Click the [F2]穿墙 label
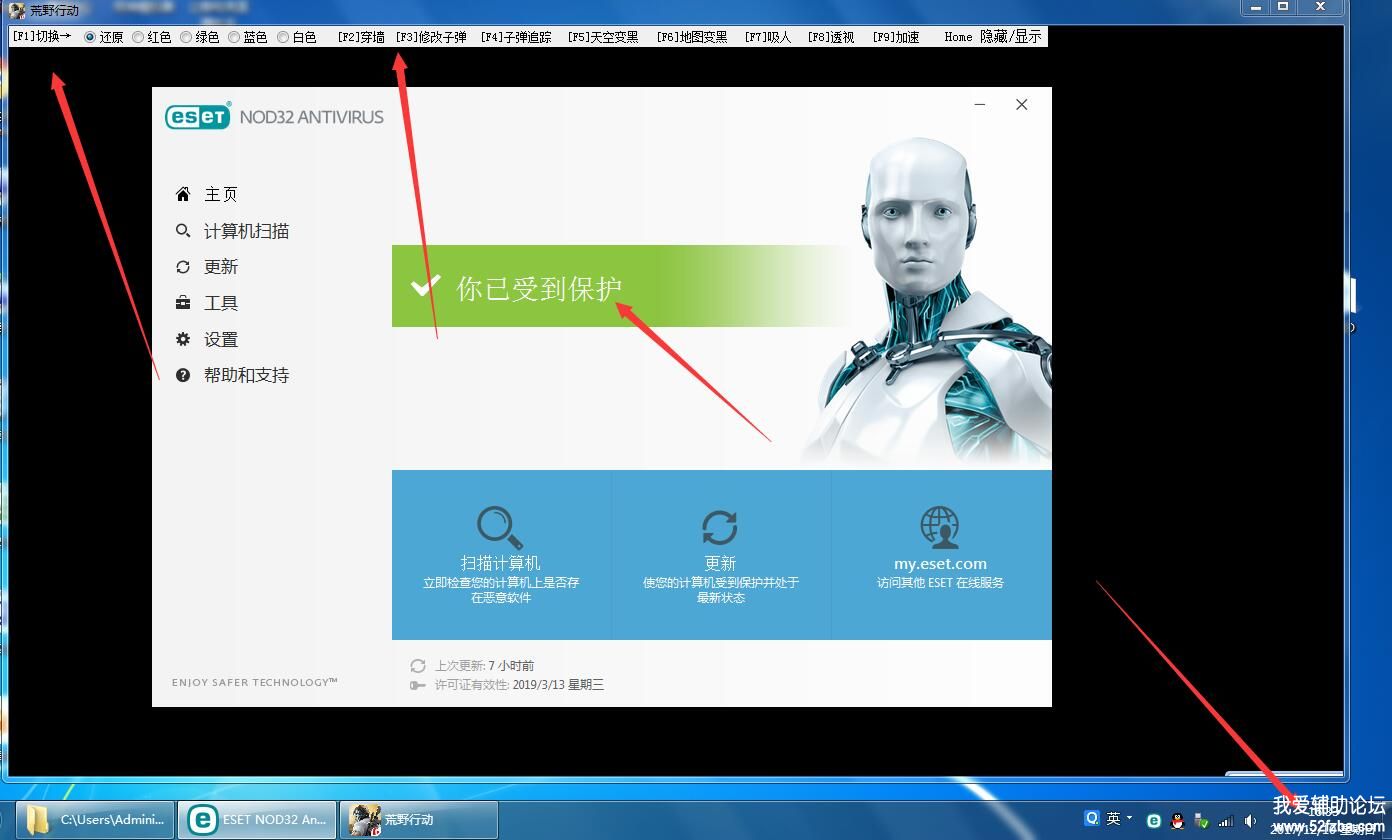Viewport: 1392px width, 840px height. 361,37
